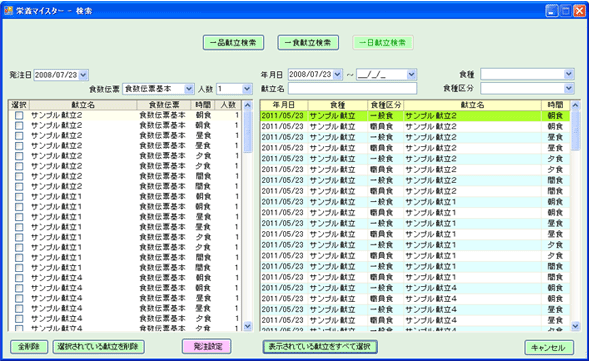
Task: Sort right table by 年月日 header
Action: click(x=284, y=105)
